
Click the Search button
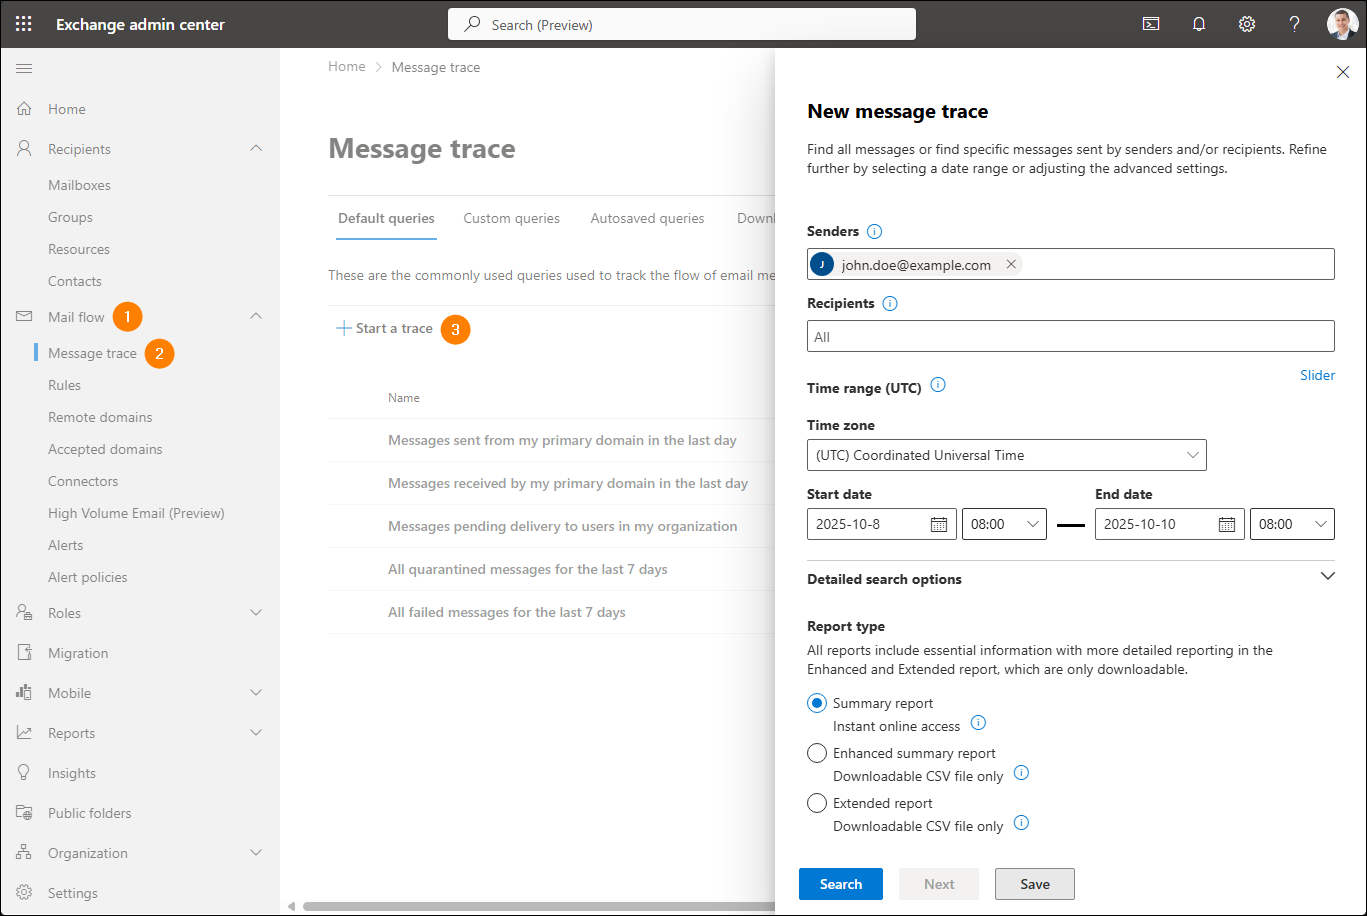pos(840,884)
